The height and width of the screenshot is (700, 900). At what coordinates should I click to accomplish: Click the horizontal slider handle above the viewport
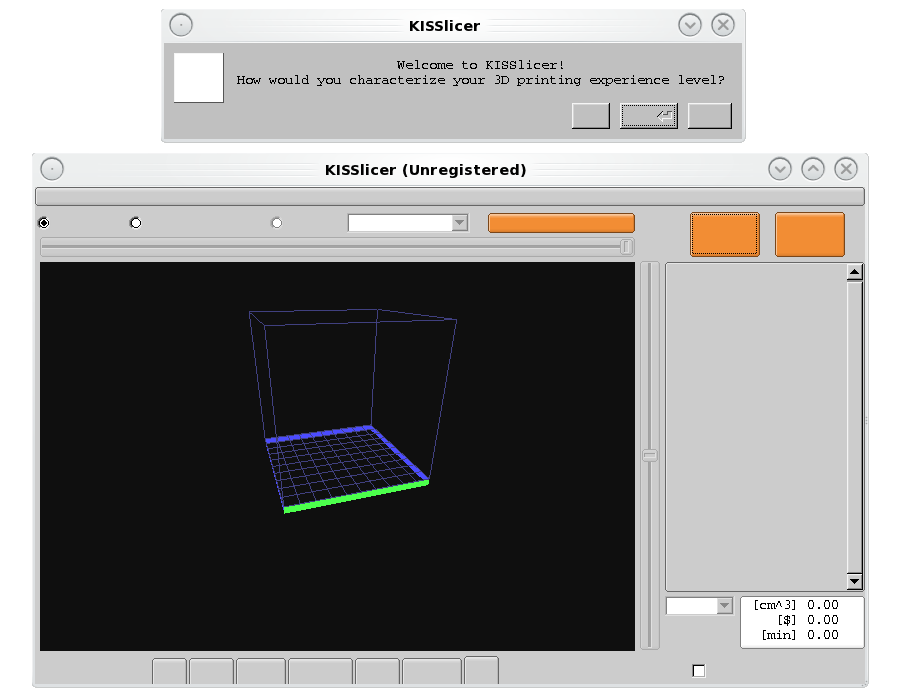(x=626, y=247)
